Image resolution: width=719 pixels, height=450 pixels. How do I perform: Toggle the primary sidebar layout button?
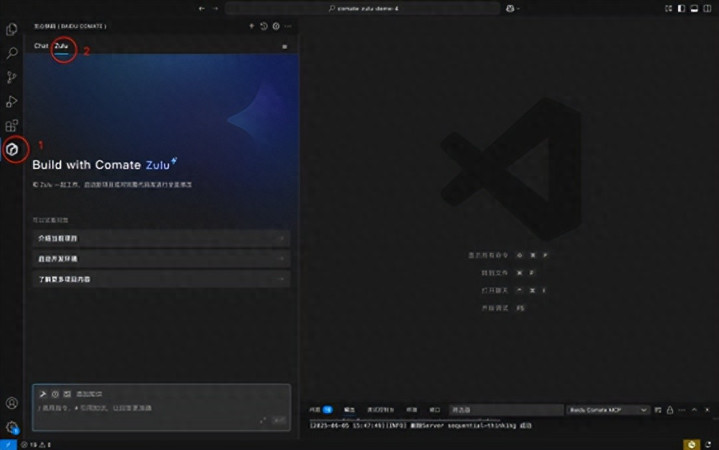tap(681, 8)
